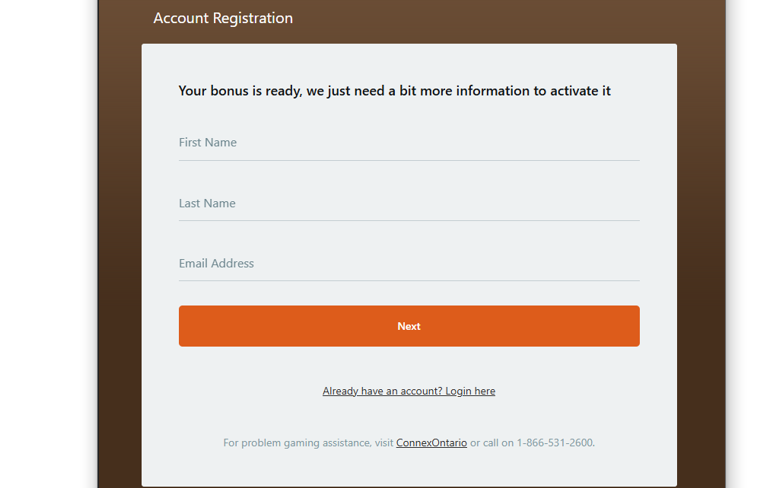
Task: Select the Email Address text box
Action: [409, 263]
